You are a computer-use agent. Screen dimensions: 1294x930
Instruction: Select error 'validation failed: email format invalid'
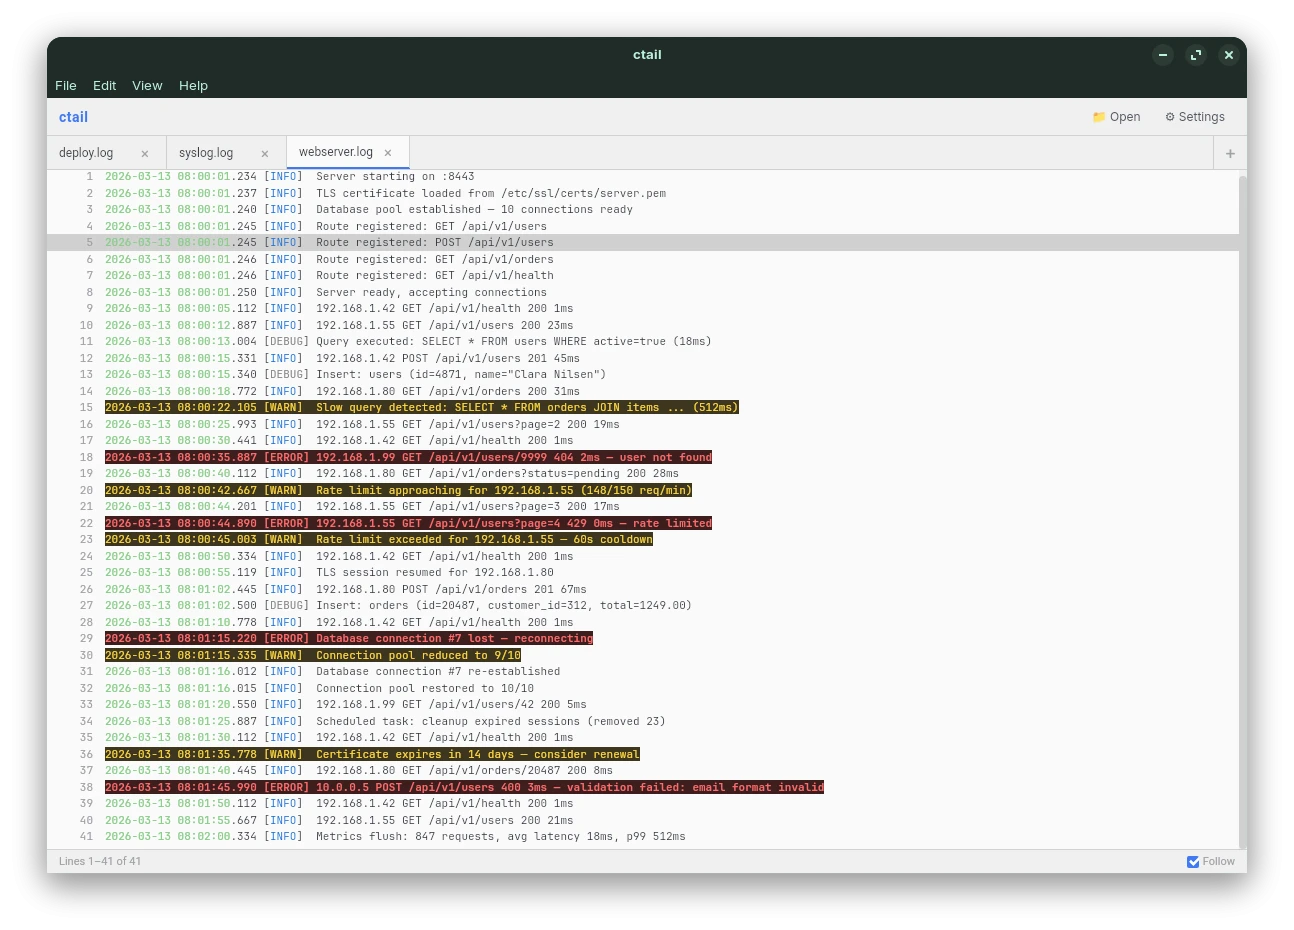coord(643,787)
